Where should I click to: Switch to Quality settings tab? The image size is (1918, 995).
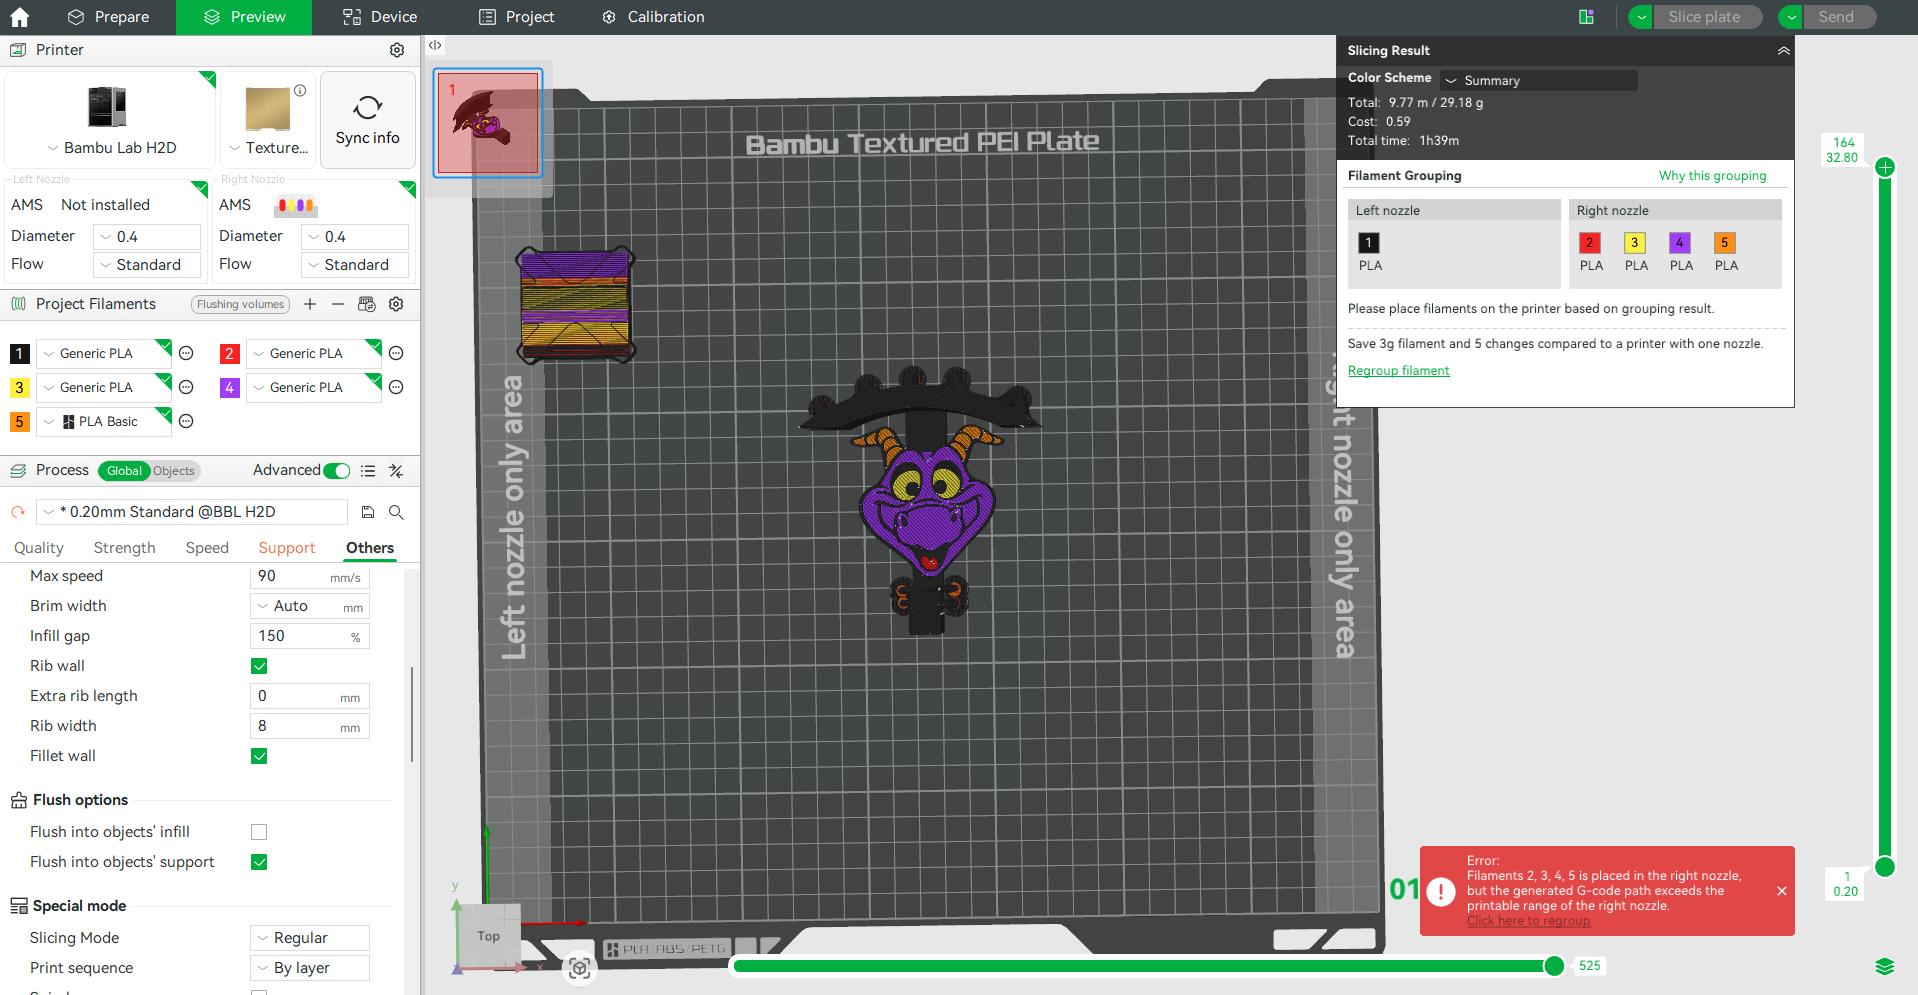click(39, 548)
